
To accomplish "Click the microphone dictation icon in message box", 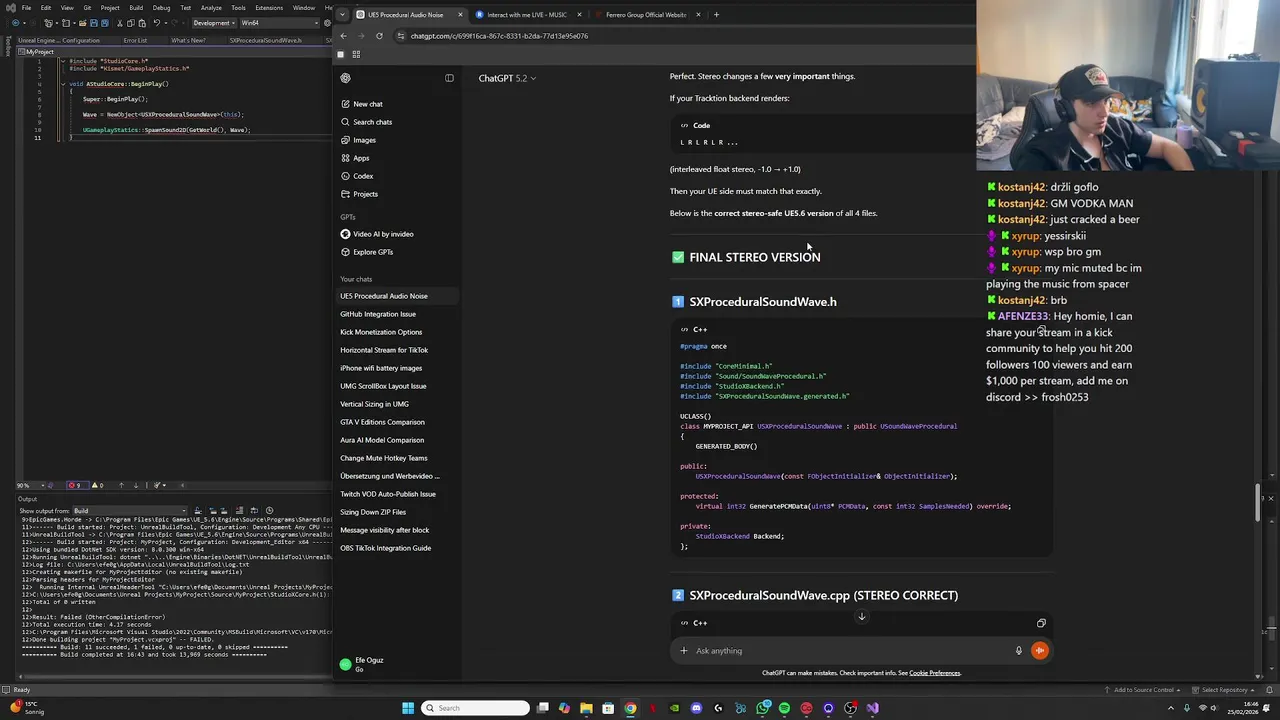I will (1019, 651).
